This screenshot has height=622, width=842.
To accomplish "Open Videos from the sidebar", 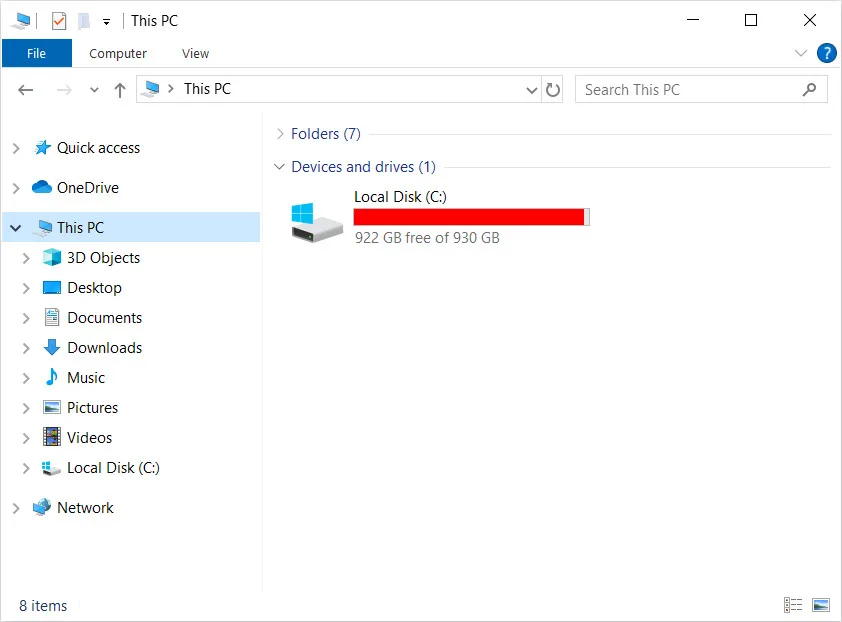I will click(x=90, y=438).
